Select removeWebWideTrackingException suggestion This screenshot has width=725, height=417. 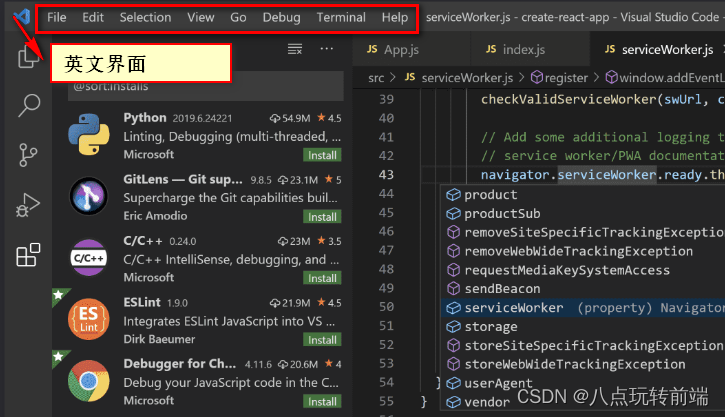coord(583,251)
